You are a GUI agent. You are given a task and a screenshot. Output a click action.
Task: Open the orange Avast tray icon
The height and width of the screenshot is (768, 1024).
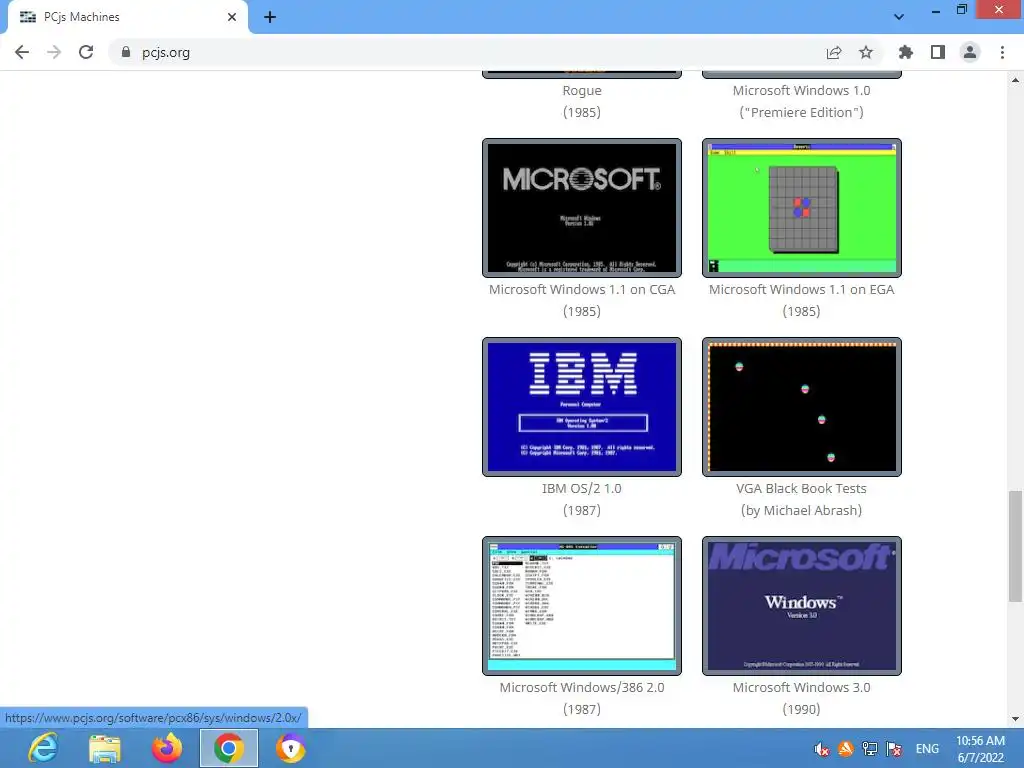click(x=846, y=749)
